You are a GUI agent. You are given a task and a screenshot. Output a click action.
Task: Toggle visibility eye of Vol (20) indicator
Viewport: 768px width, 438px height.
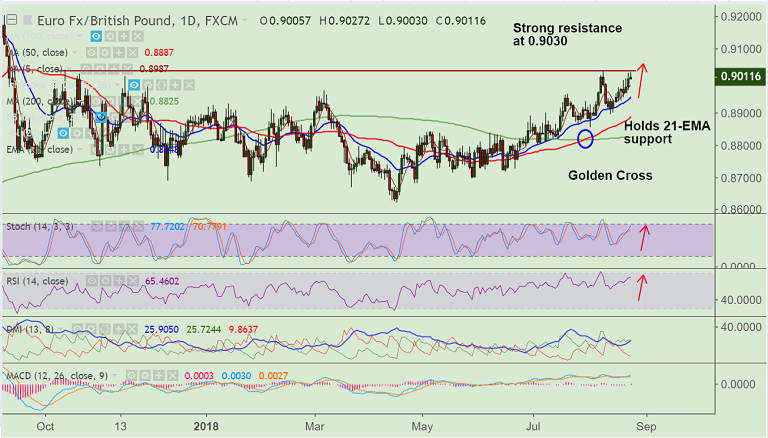coord(63,133)
